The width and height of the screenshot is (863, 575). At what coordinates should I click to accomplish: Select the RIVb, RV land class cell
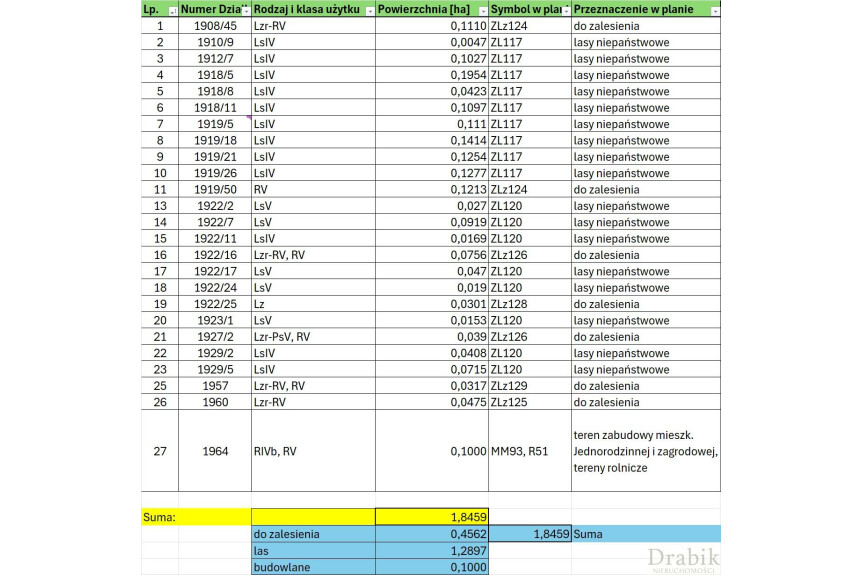click(313, 451)
